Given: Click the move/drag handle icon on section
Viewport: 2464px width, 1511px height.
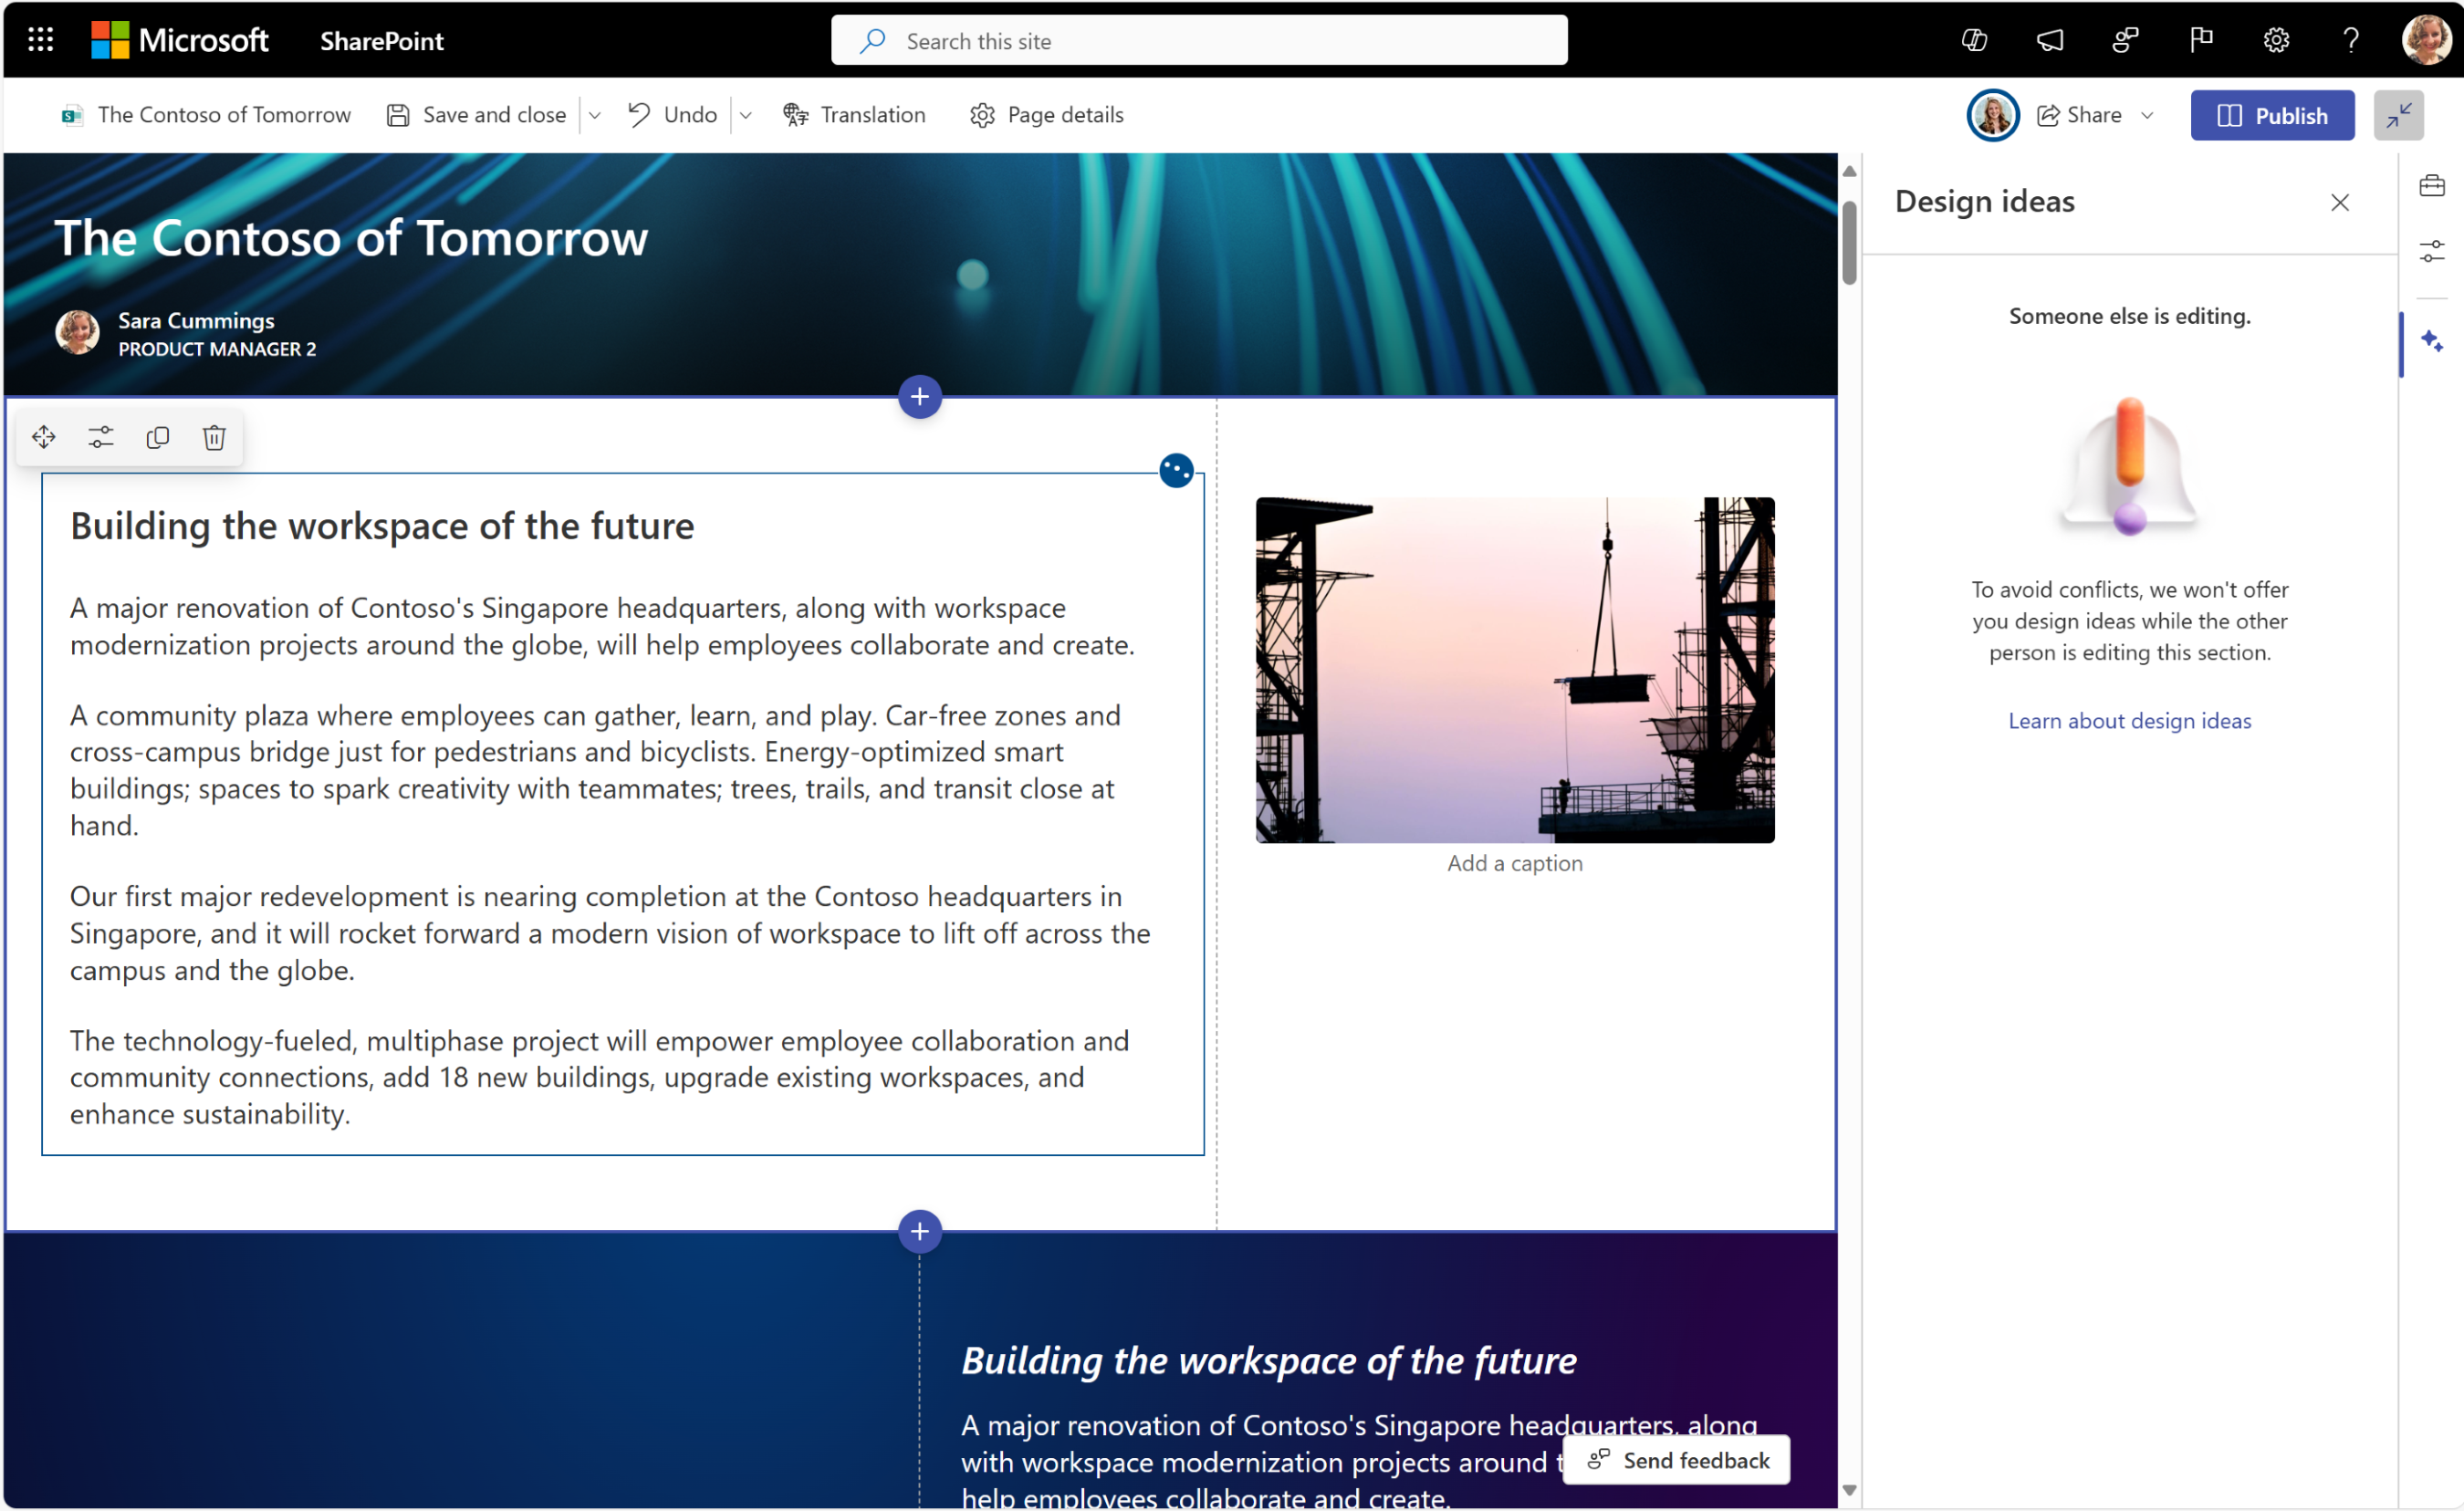Looking at the screenshot, I should pos(44,438).
